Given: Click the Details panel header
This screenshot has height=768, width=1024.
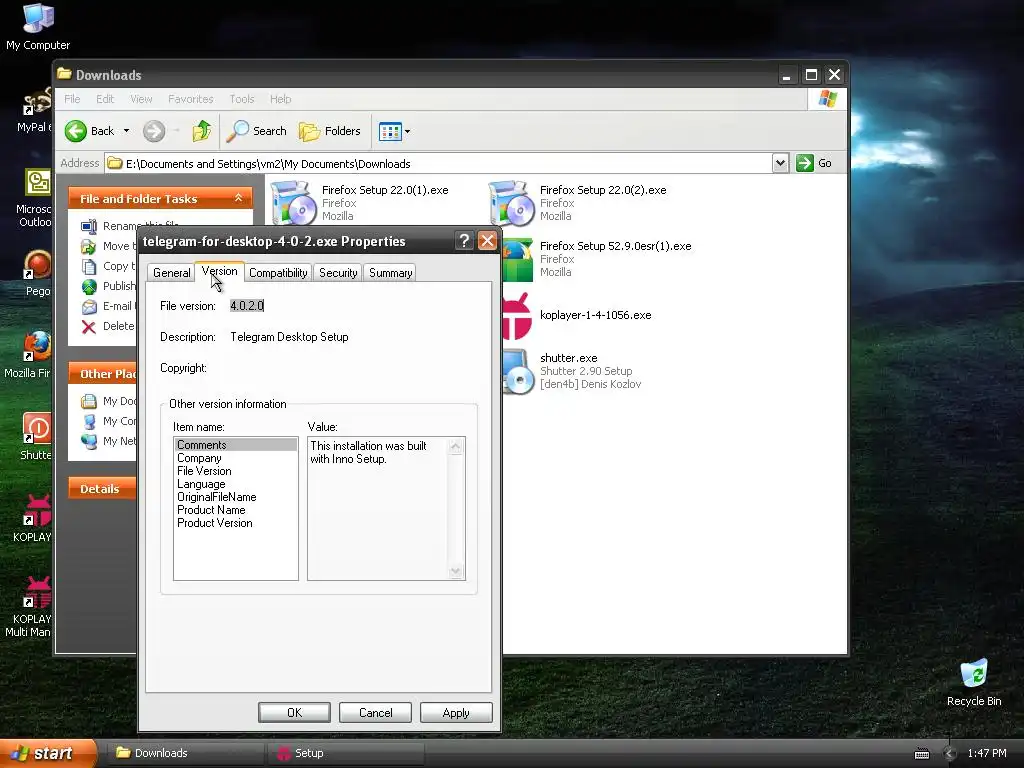Looking at the screenshot, I should click(x=103, y=488).
